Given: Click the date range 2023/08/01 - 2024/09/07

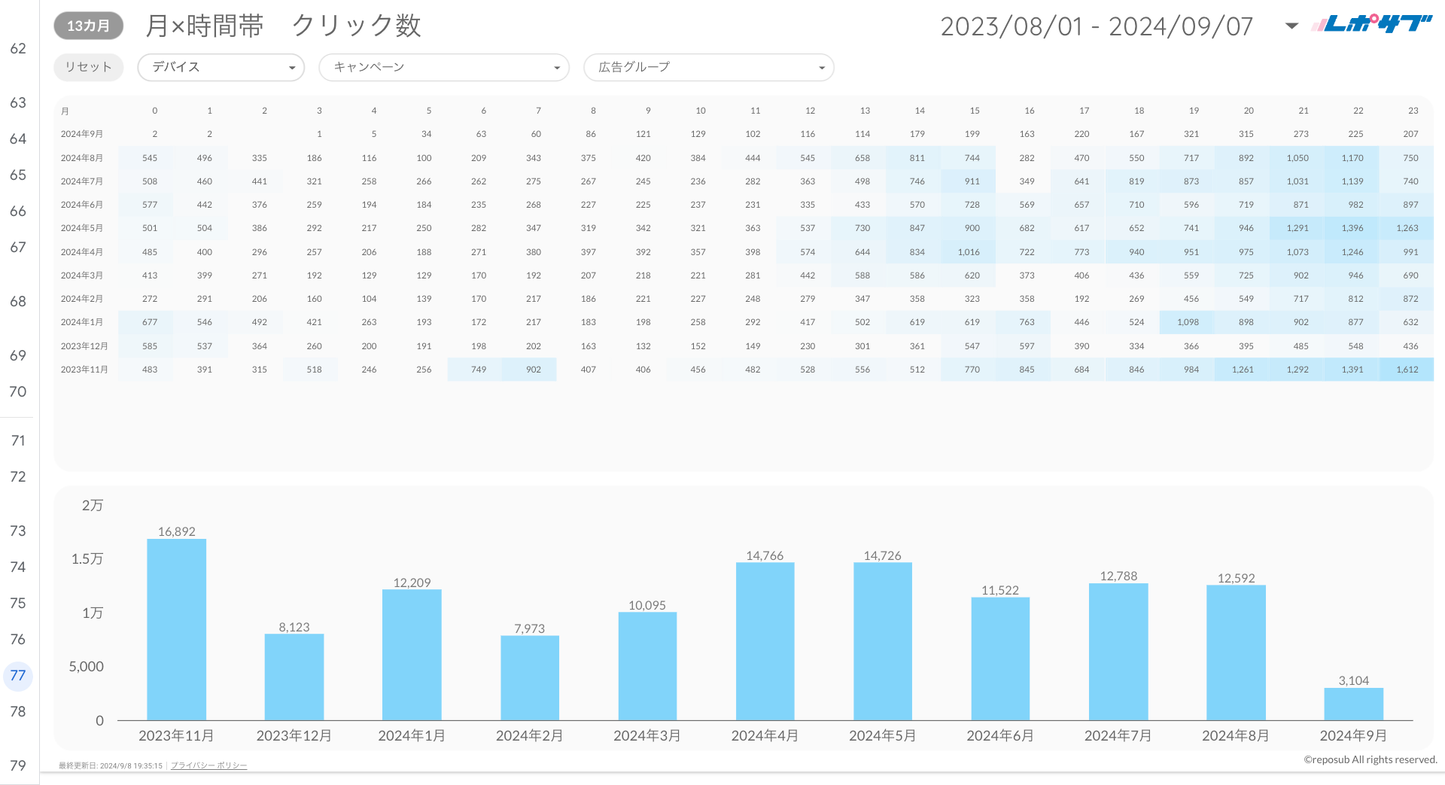Looking at the screenshot, I should [x=1096, y=26].
